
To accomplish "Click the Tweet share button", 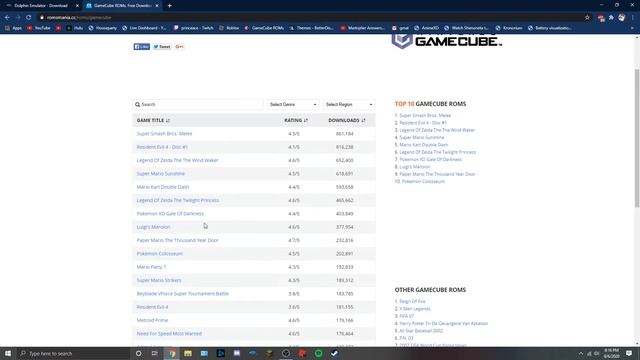I will [162, 47].
